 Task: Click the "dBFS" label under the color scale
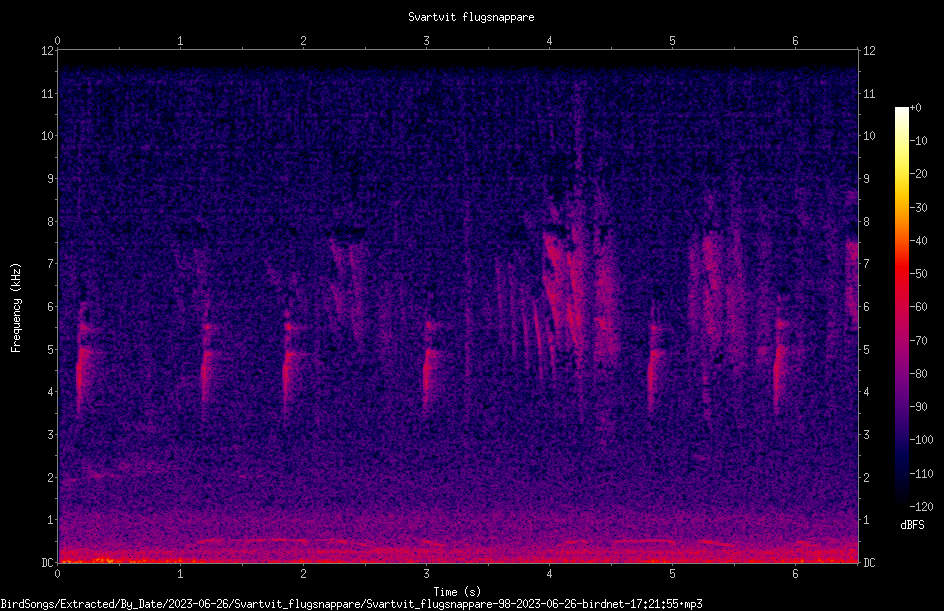point(912,525)
